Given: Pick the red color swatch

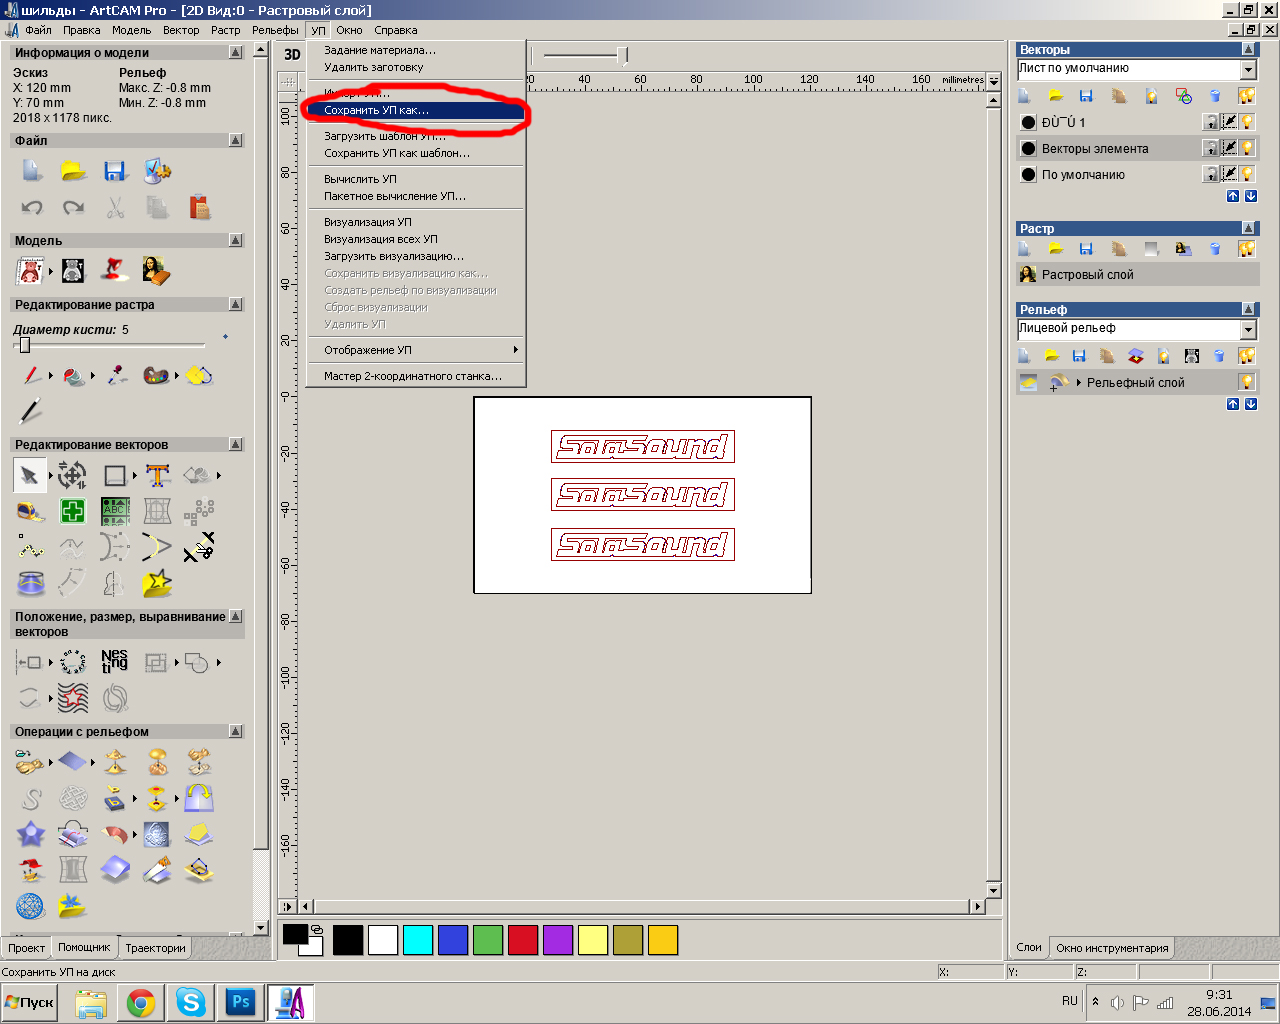Looking at the screenshot, I should pos(523,940).
